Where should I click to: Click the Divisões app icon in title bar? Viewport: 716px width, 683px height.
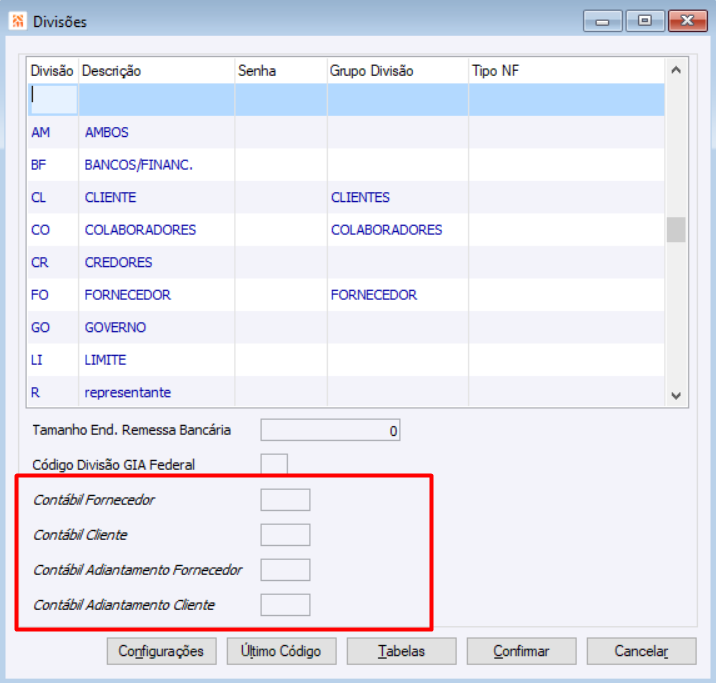[x=18, y=21]
